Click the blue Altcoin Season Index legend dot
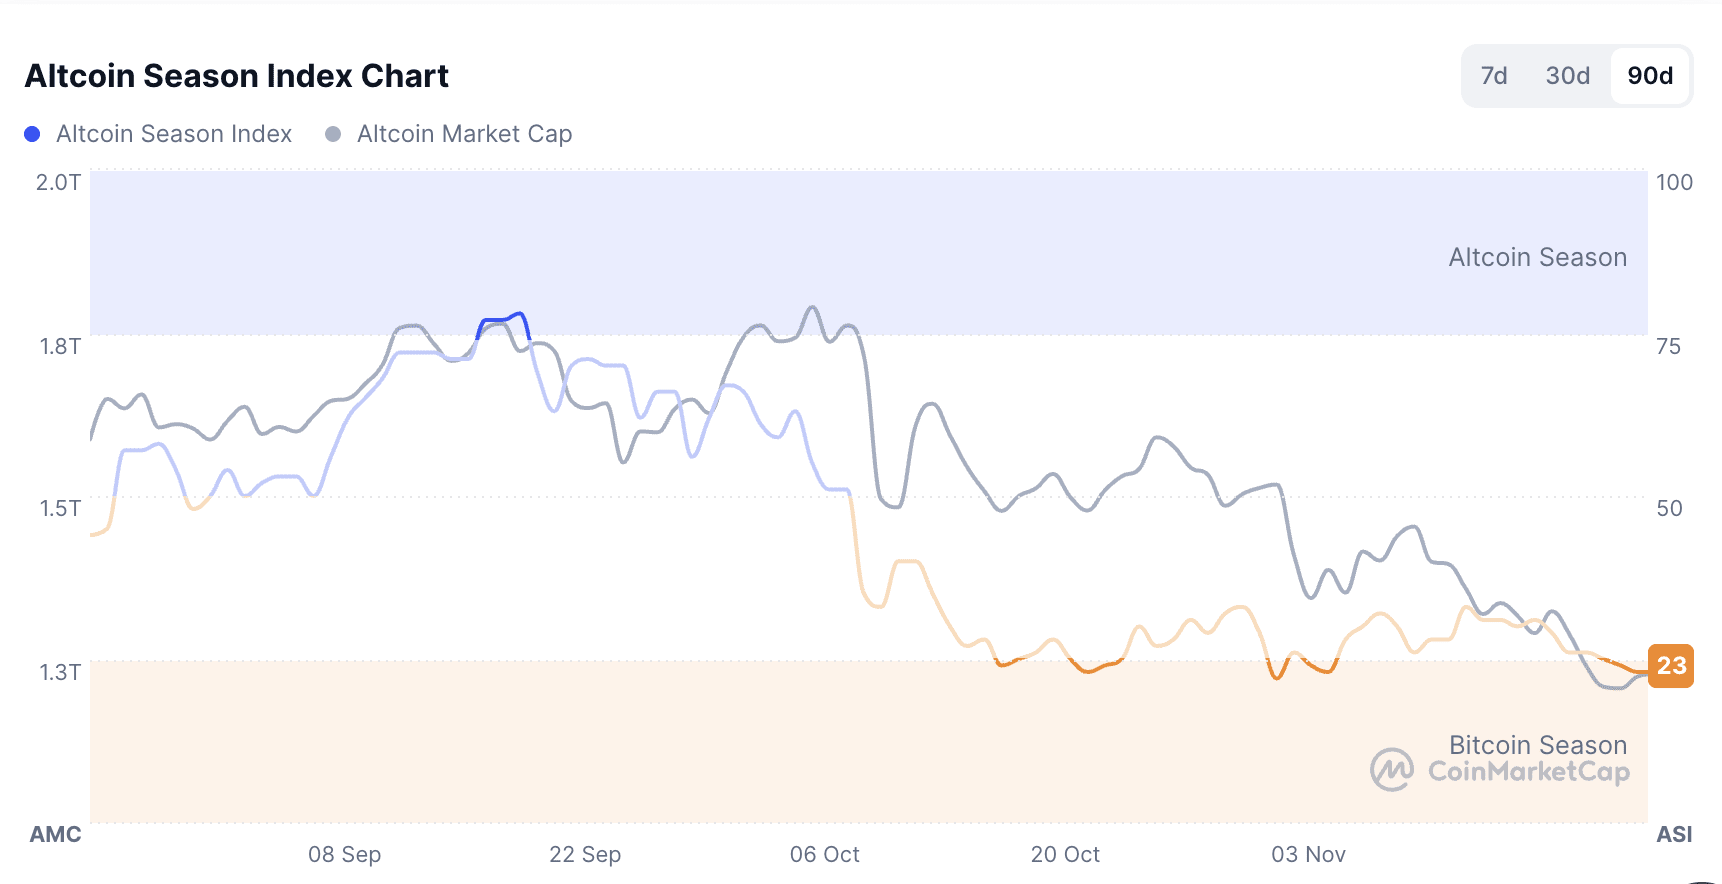Image resolution: width=1722 pixels, height=884 pixels. [x=32, y=134]
